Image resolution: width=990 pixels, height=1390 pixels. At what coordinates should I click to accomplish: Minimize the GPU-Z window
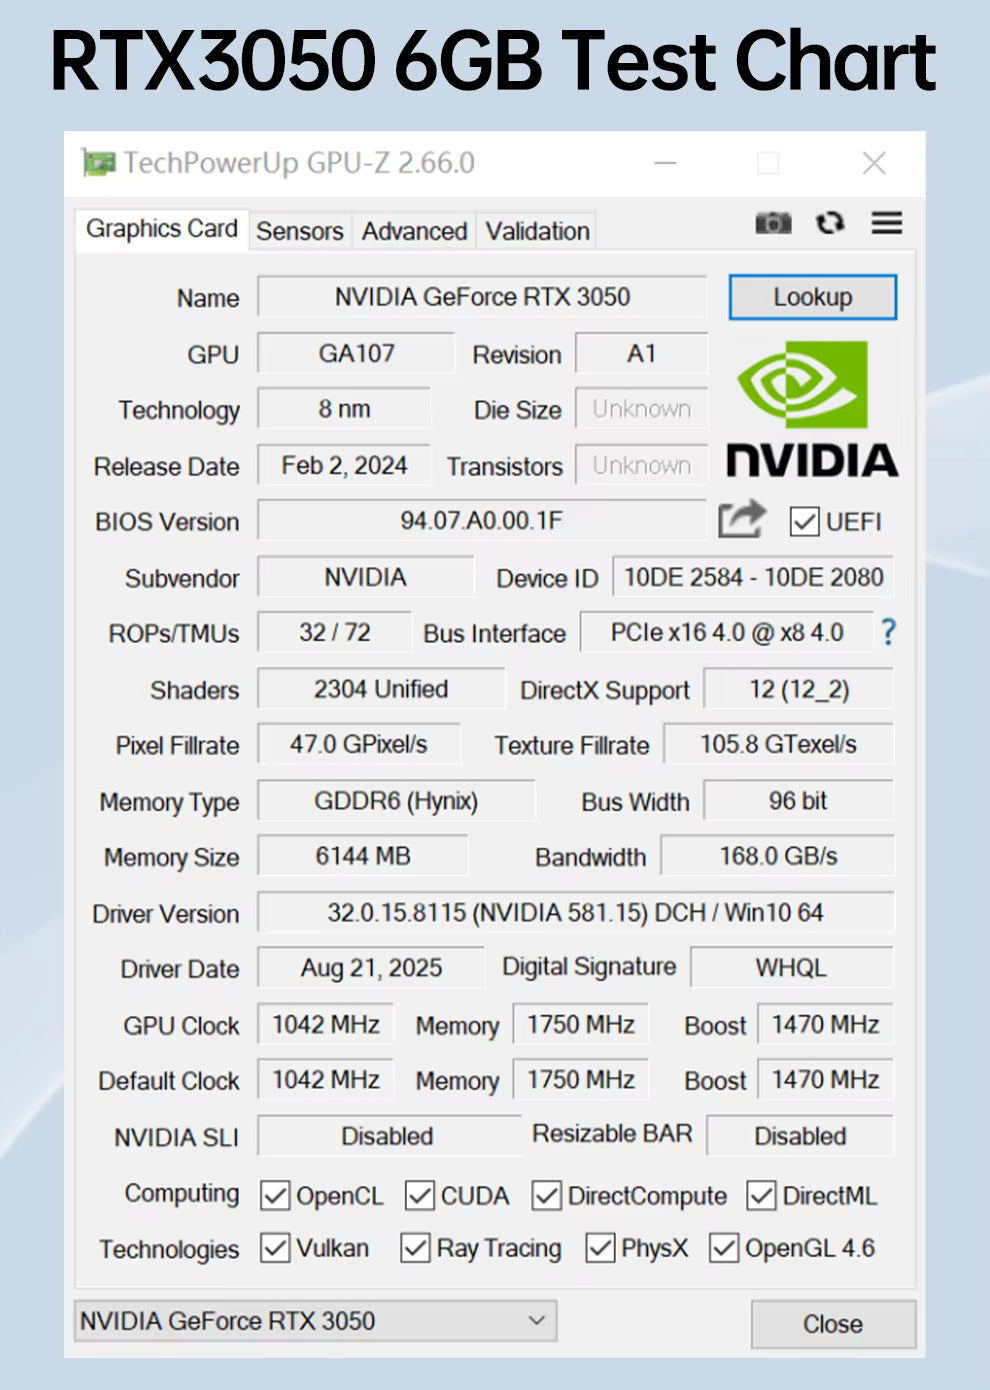point(665,163)
